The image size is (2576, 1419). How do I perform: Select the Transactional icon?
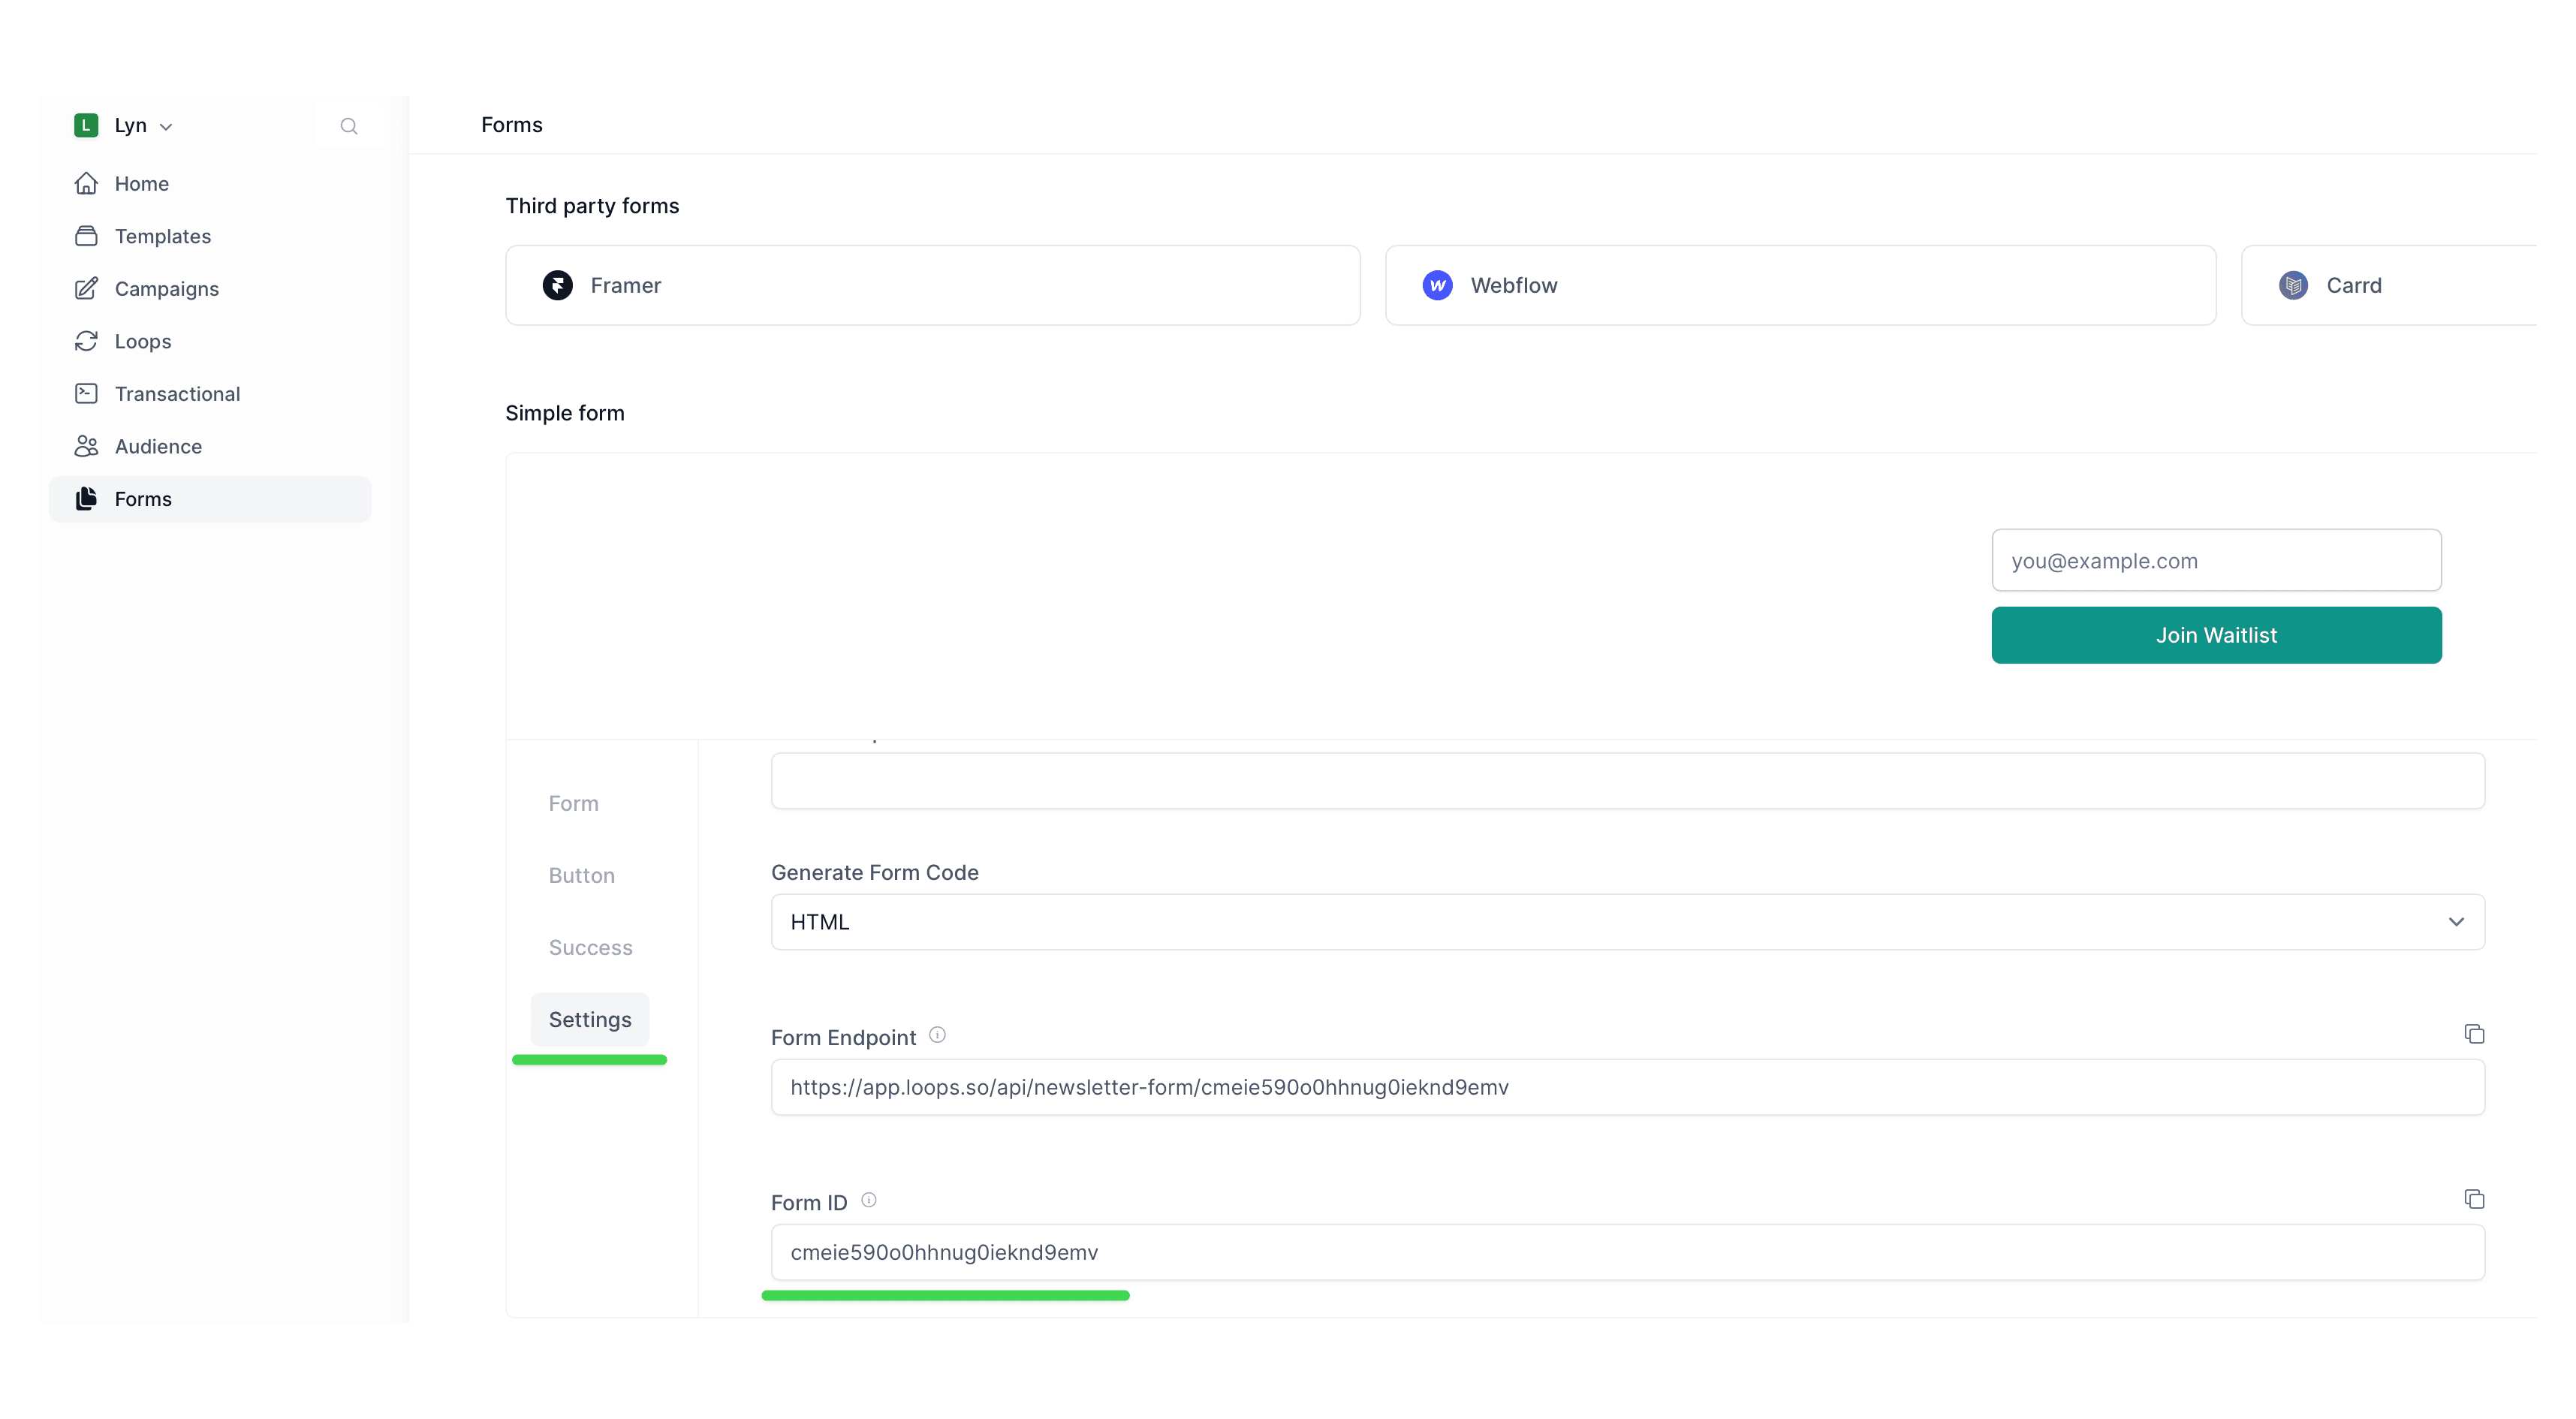86,393
